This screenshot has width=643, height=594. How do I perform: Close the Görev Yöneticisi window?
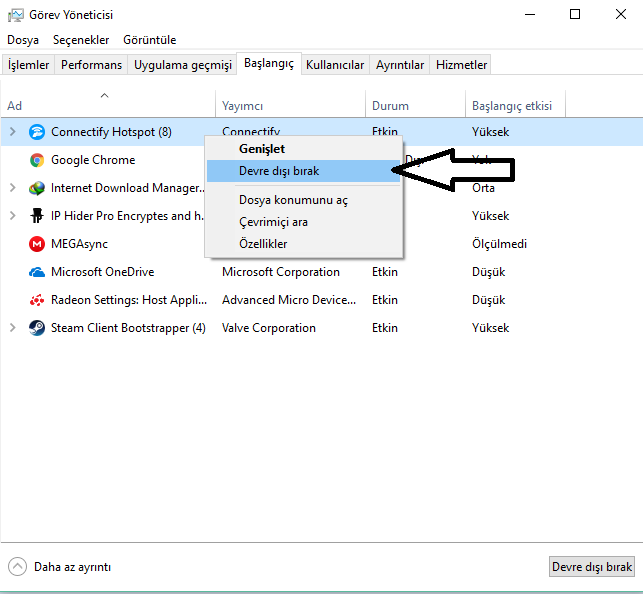(620, 14)
